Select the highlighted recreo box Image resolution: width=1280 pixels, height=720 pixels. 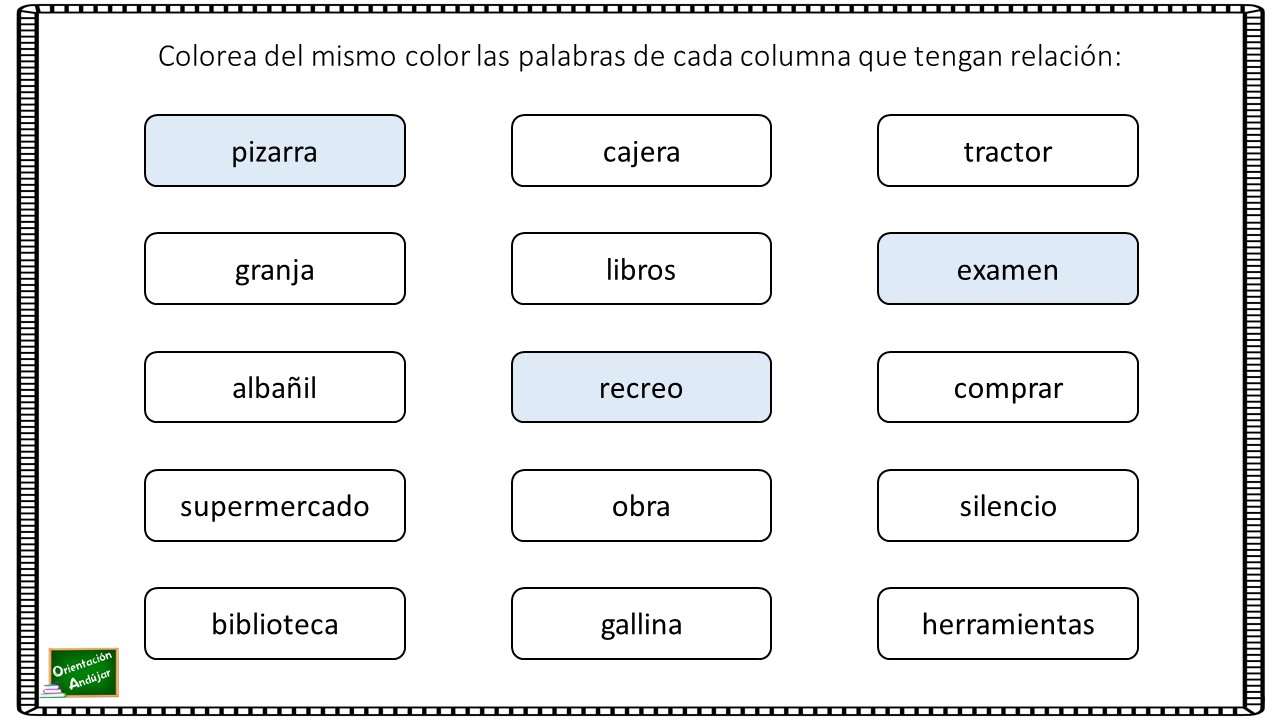point(641,387)
